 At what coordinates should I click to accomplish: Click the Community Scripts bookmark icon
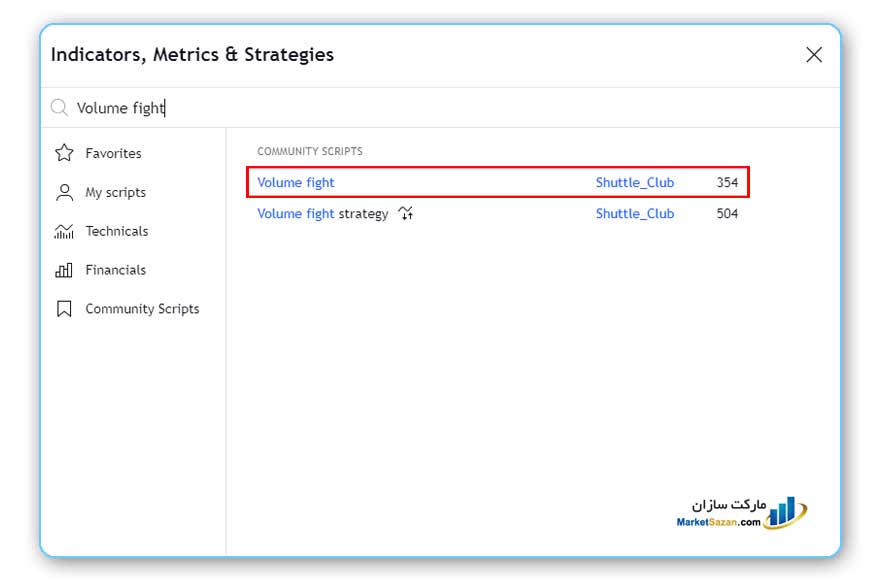click(x=65, y=309)
